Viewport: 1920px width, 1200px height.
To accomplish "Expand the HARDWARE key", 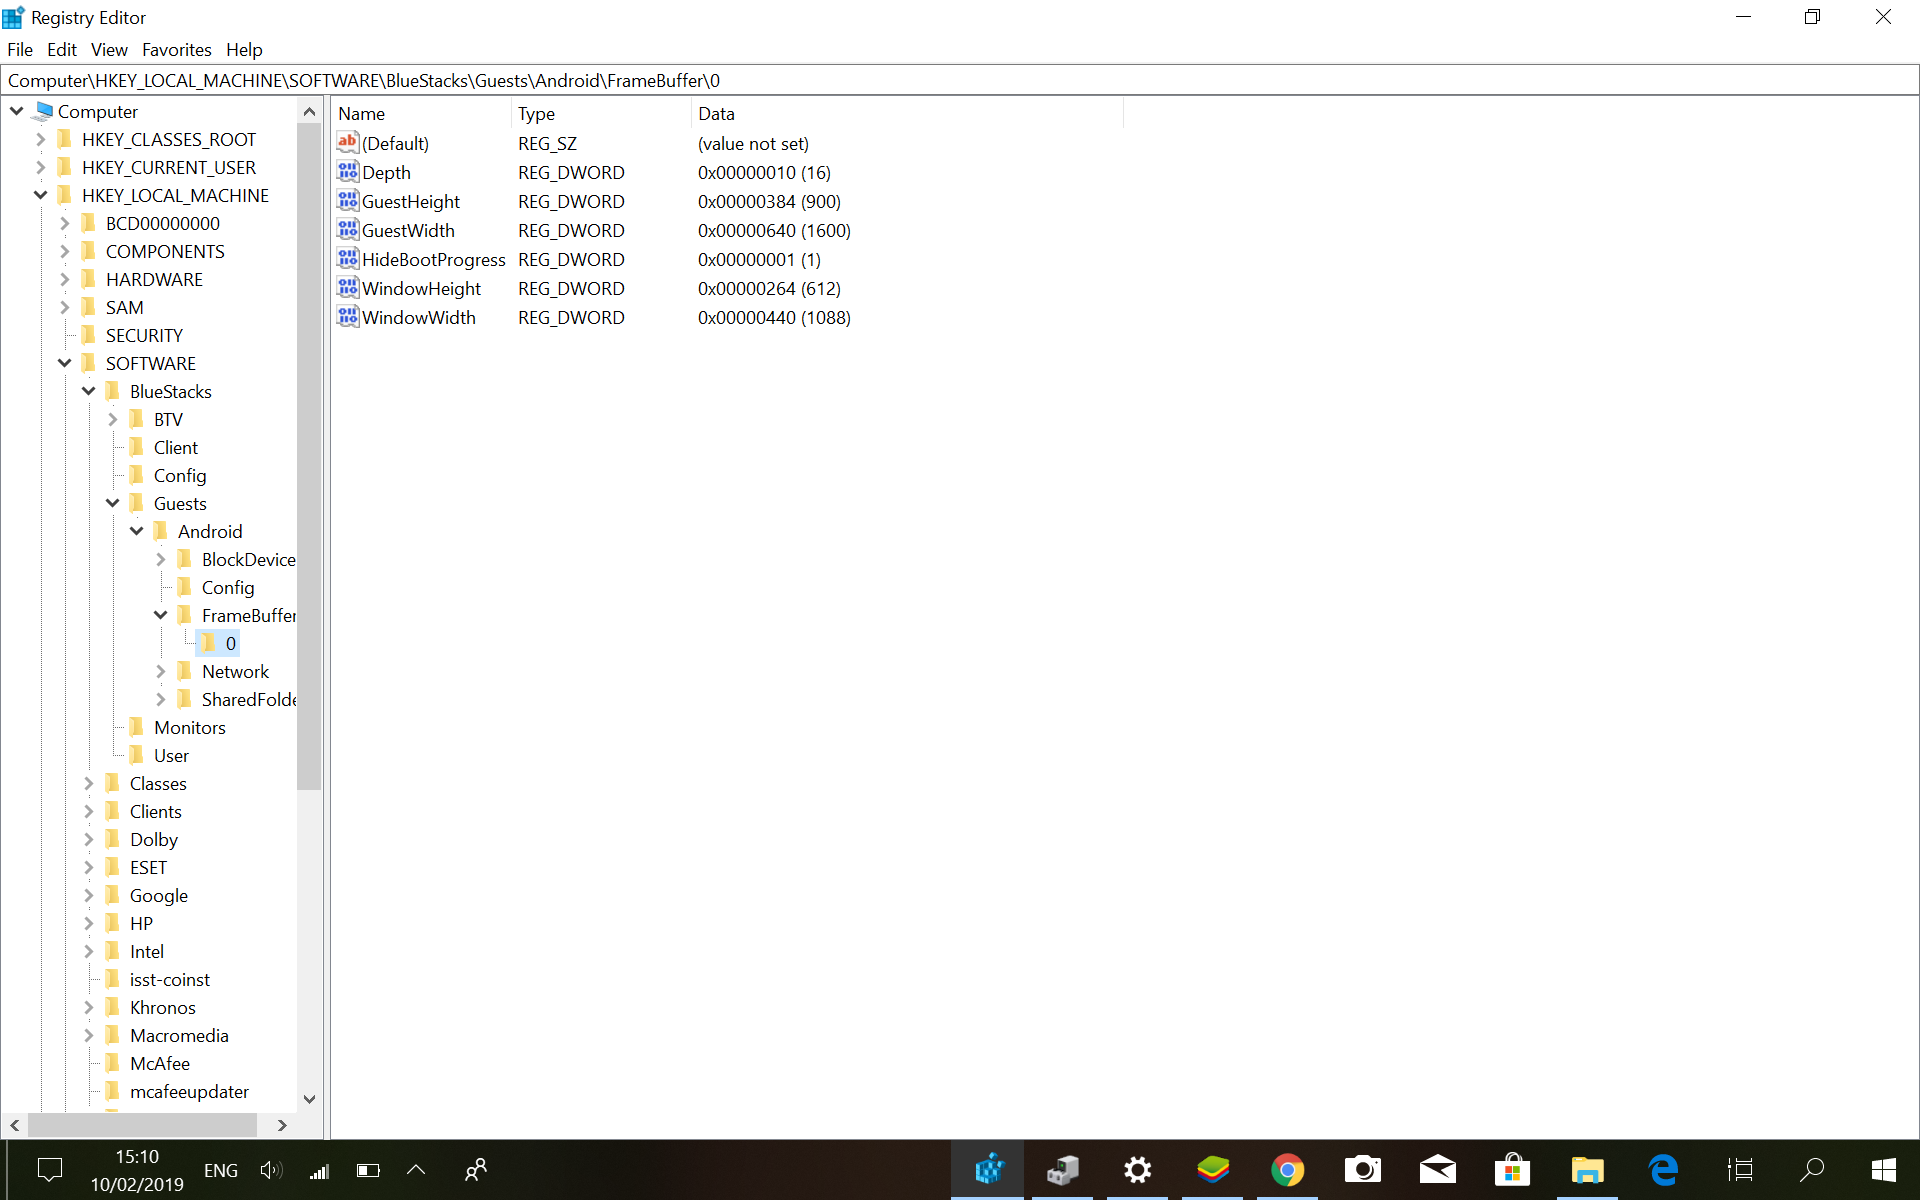I will point(65,279).
